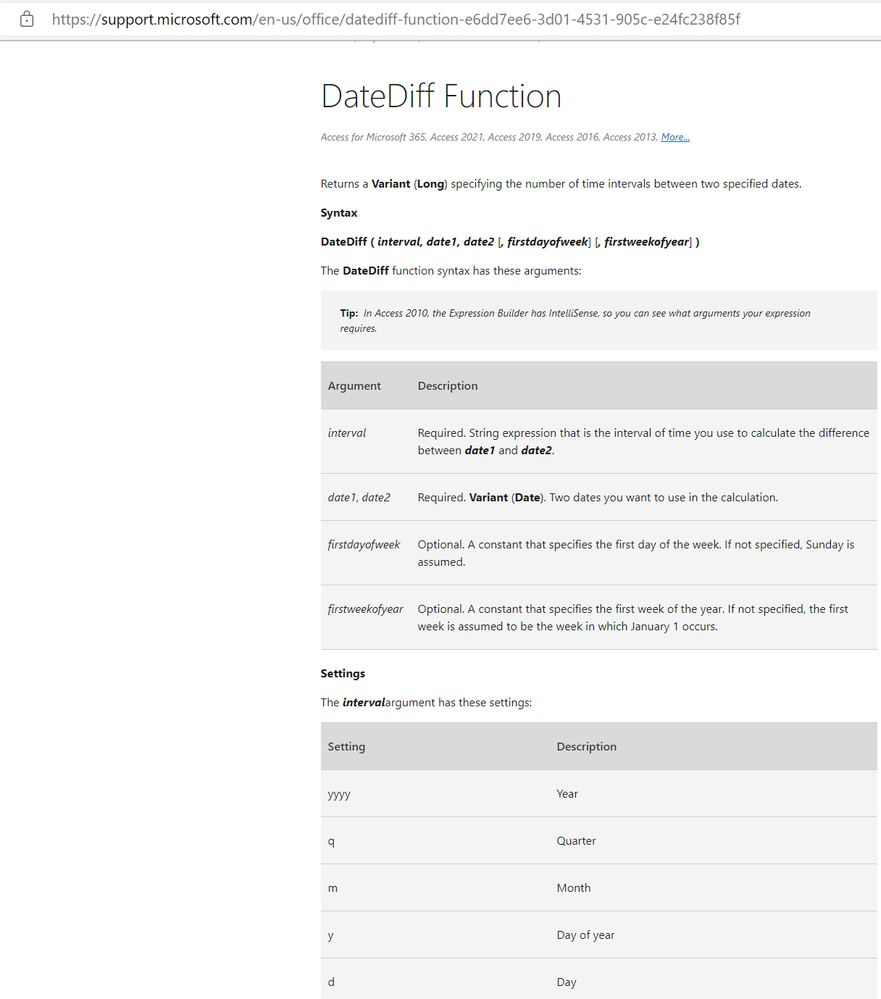Select the "date1, date2" argument cell
This screenshot has height=999, width=881.
coord(359,497)
